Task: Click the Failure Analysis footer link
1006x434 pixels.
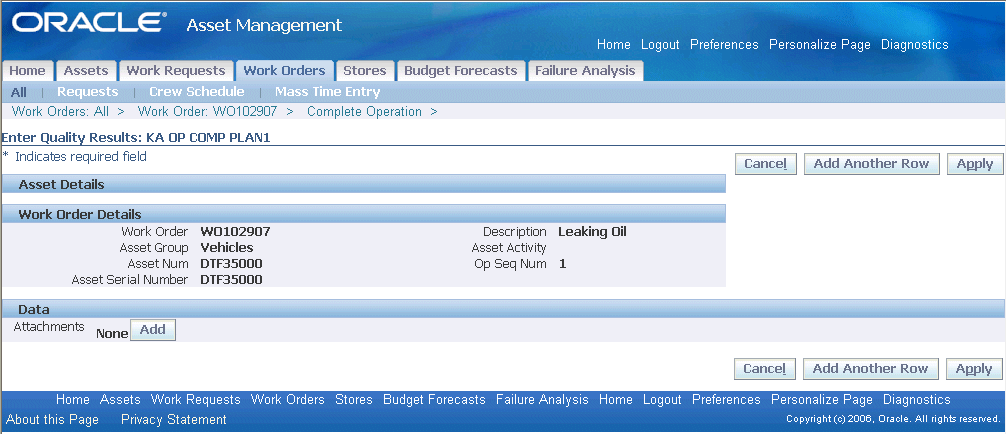Action: [x=542, y=399]
